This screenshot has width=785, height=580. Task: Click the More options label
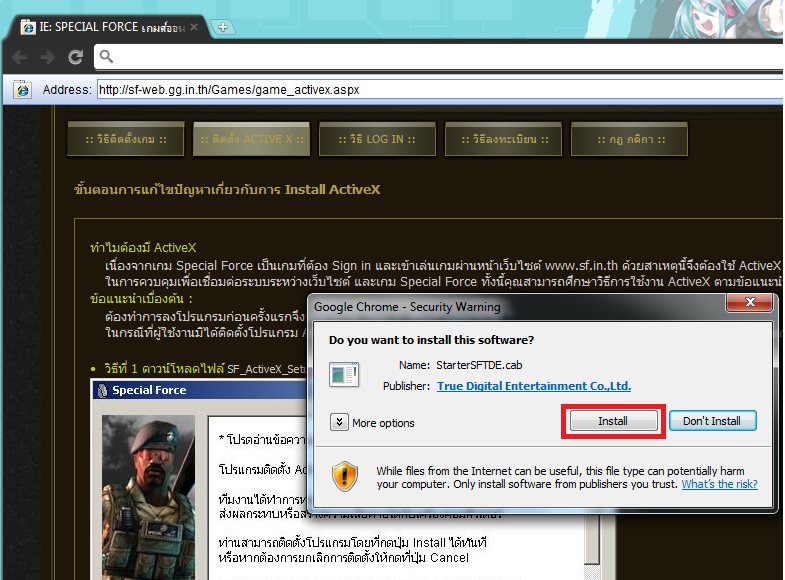coord(383,423)
